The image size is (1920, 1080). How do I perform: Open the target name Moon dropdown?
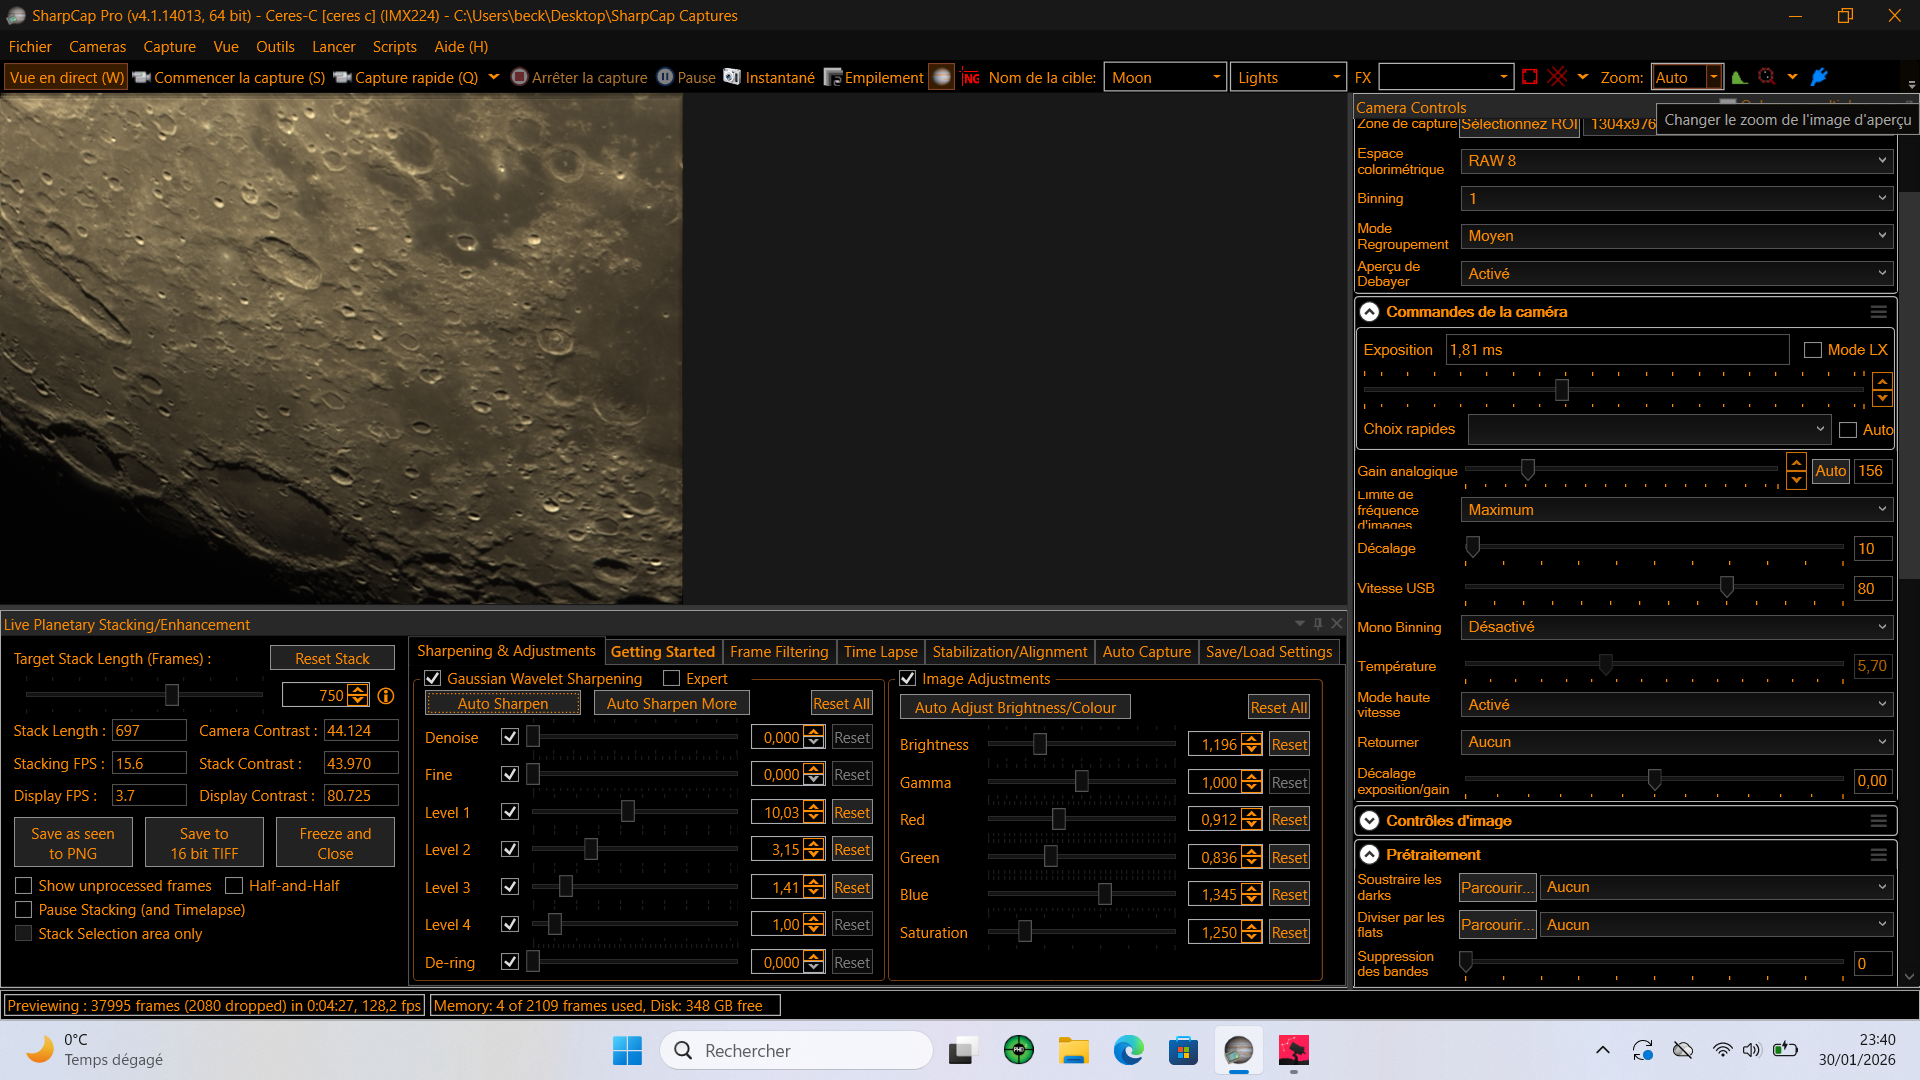coord(1216,77)
